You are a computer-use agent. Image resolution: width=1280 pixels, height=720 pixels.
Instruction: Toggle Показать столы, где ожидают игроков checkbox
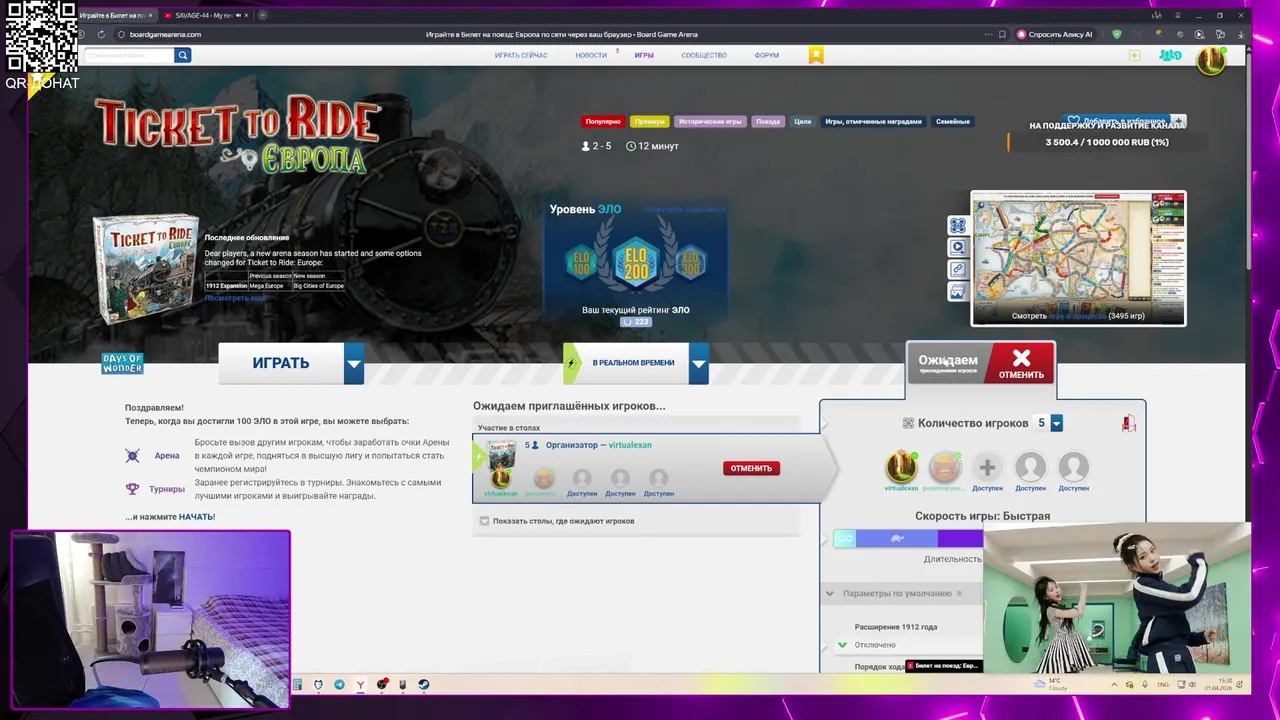coord(484,521)
